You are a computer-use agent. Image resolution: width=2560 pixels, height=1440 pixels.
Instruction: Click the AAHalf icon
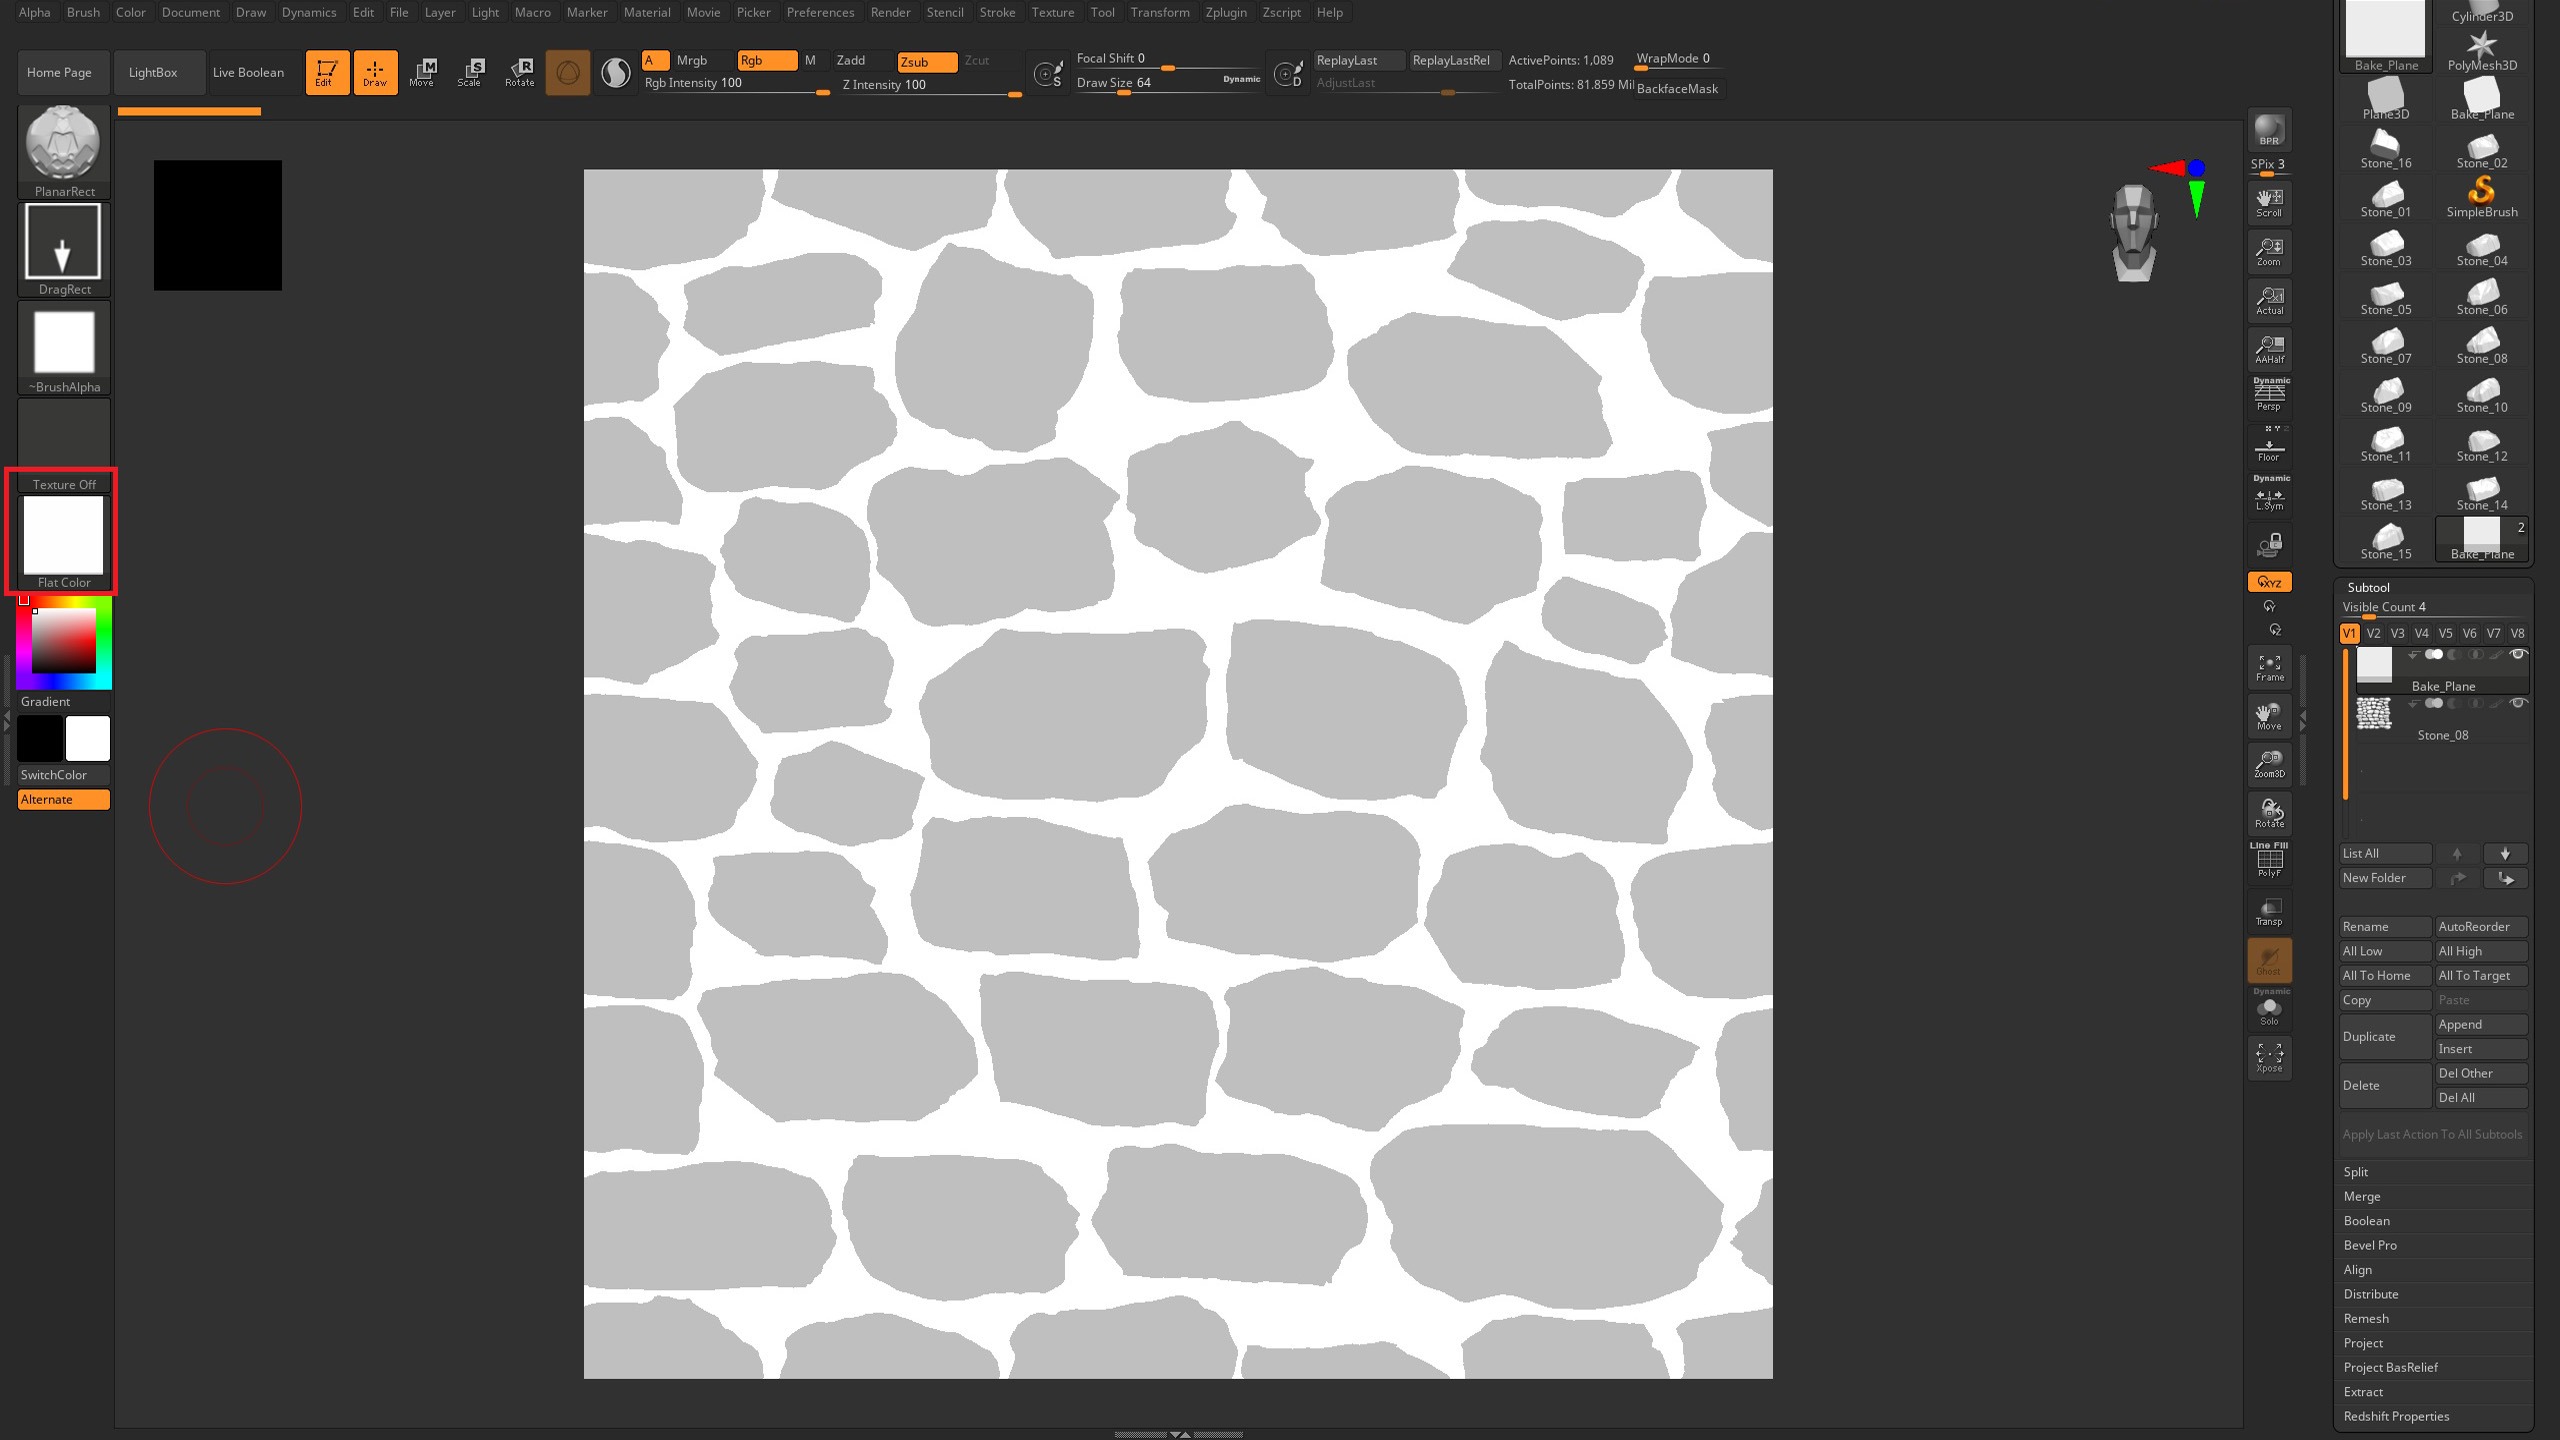point(2269,349)
